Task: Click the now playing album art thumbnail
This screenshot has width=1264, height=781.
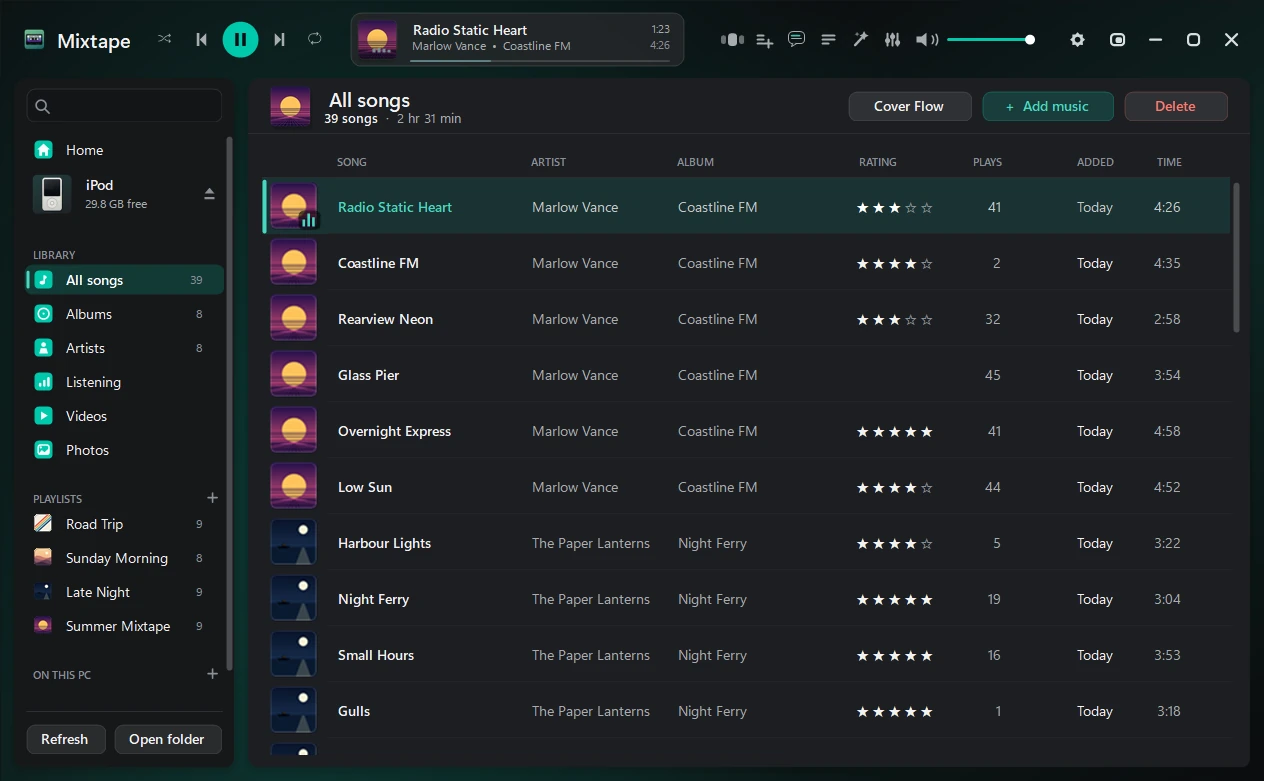Action: tap(378, 39)
